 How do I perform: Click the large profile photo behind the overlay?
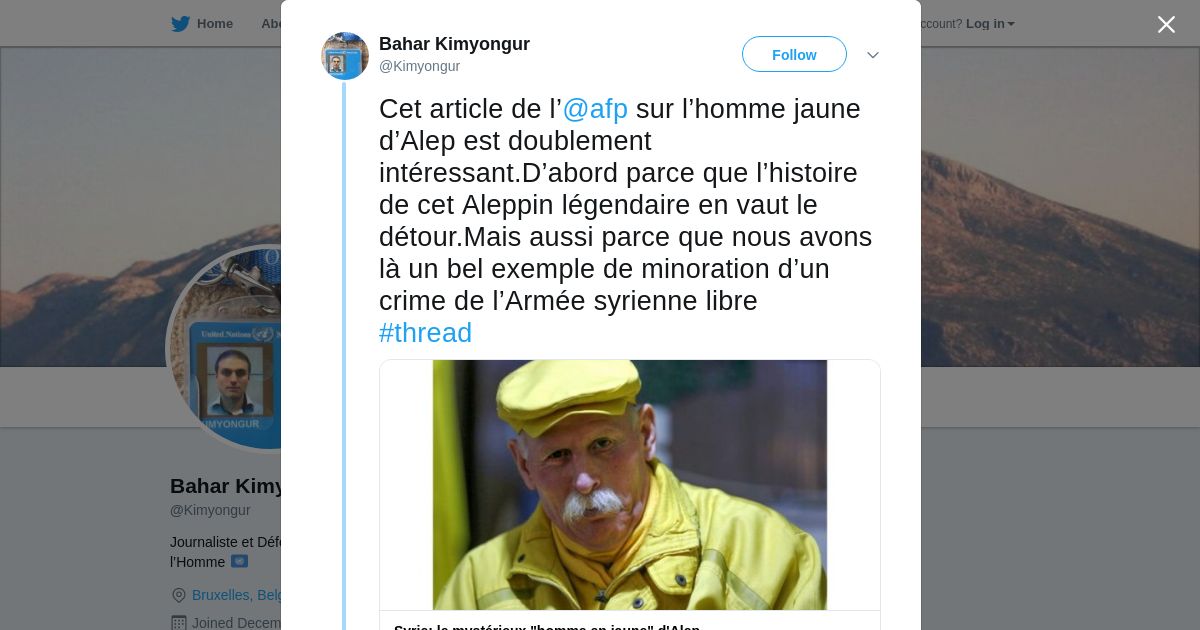(x=226, y=348)
